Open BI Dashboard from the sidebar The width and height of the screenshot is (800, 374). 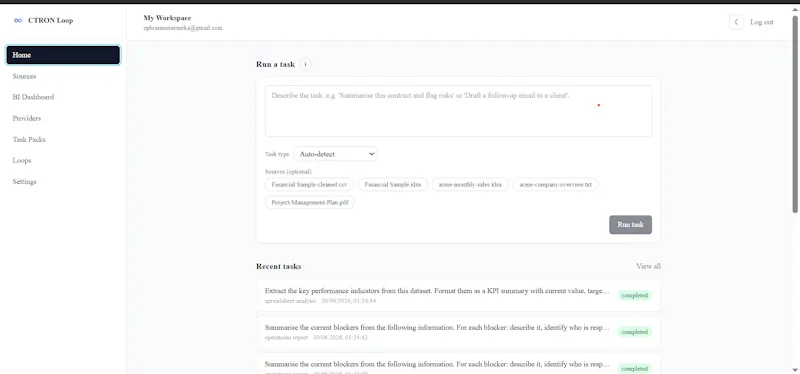33,97
